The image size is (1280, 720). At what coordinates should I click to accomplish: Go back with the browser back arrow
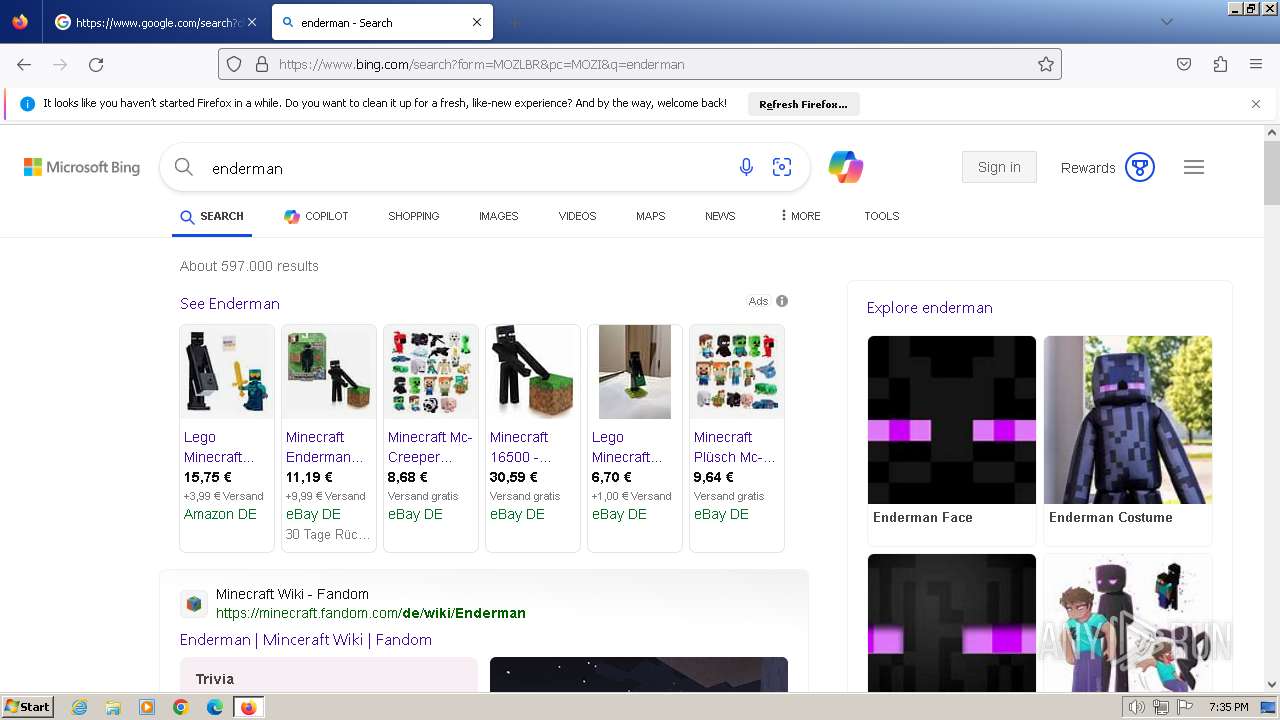pos(24,64)
